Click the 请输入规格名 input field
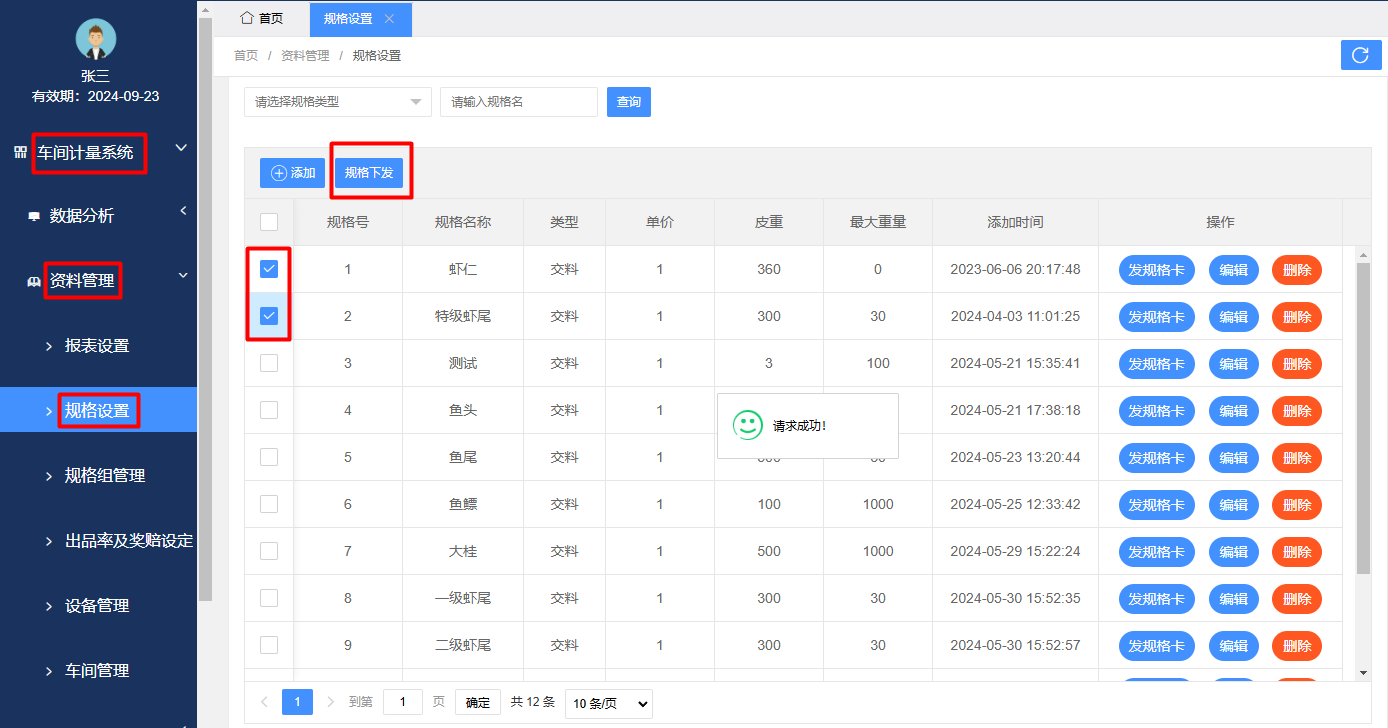The height and width of the screenshot is (728, 1388). click(519, 102)
